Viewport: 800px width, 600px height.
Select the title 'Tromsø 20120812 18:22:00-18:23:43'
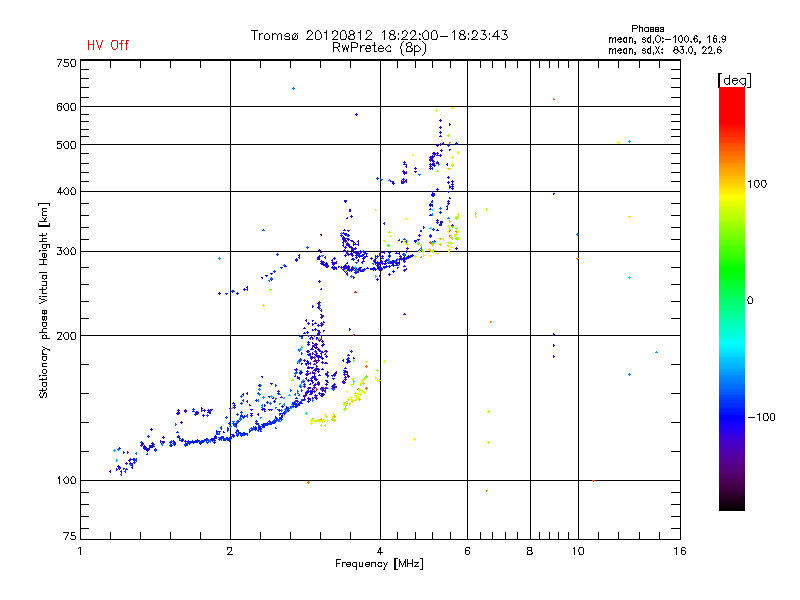pyautogui.click(x=379, y=35)
